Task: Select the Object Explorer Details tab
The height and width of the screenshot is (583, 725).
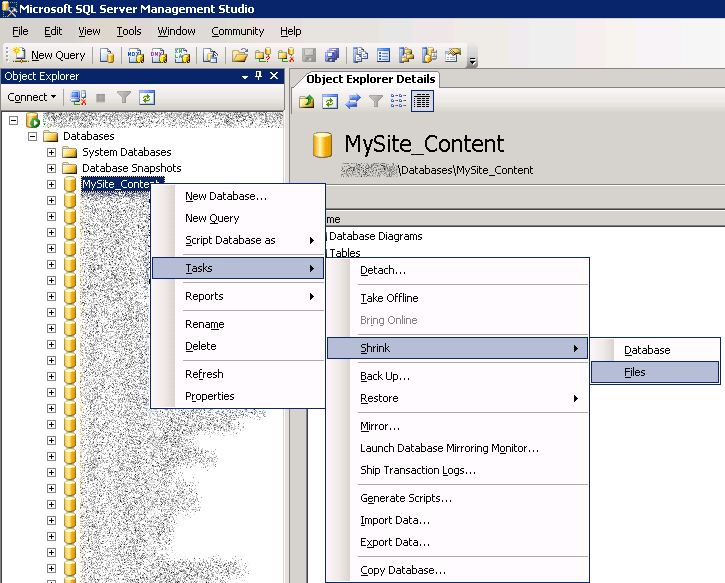Action: point(370,79)
